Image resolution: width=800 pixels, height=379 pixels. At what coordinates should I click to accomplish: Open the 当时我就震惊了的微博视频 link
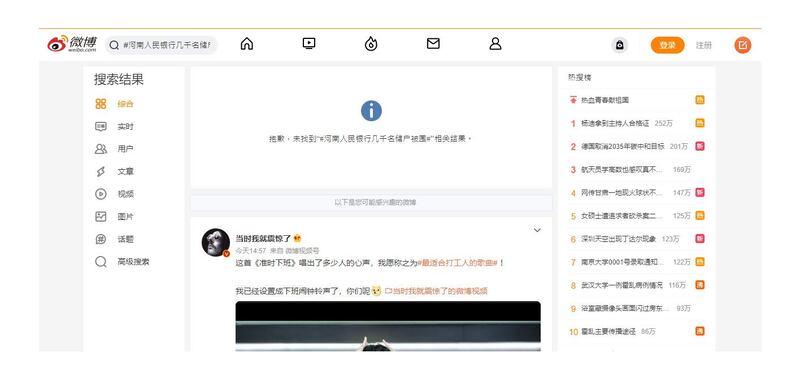click(x=436, y=291)
